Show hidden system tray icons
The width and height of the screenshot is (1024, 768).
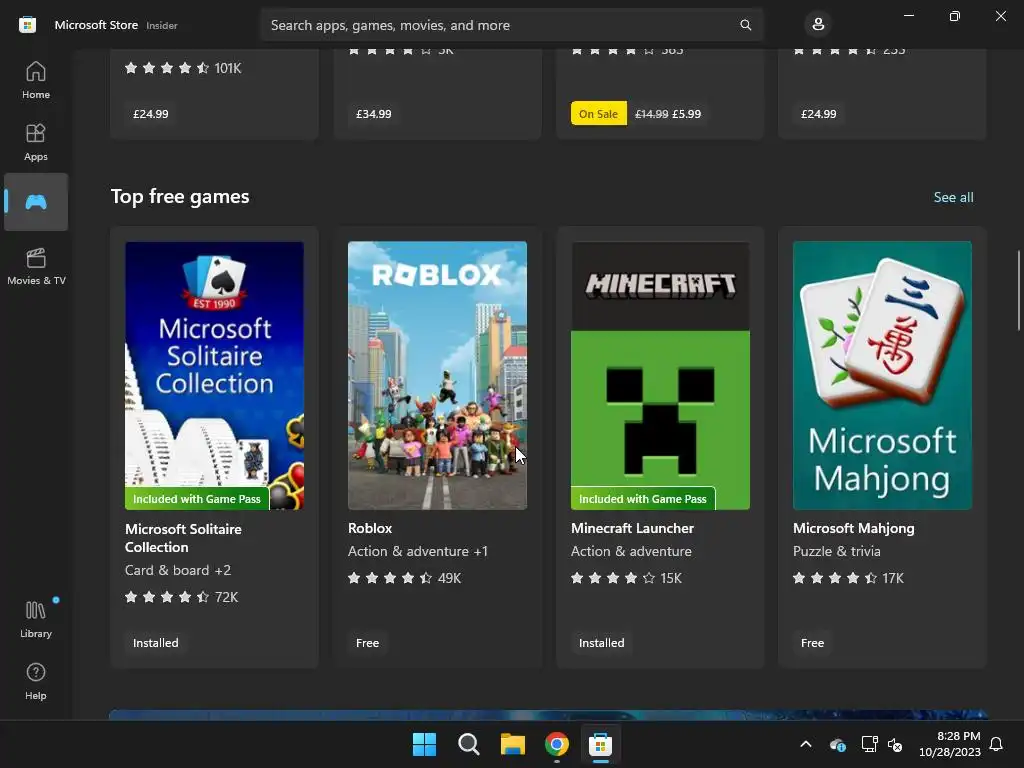pos(806,744)
